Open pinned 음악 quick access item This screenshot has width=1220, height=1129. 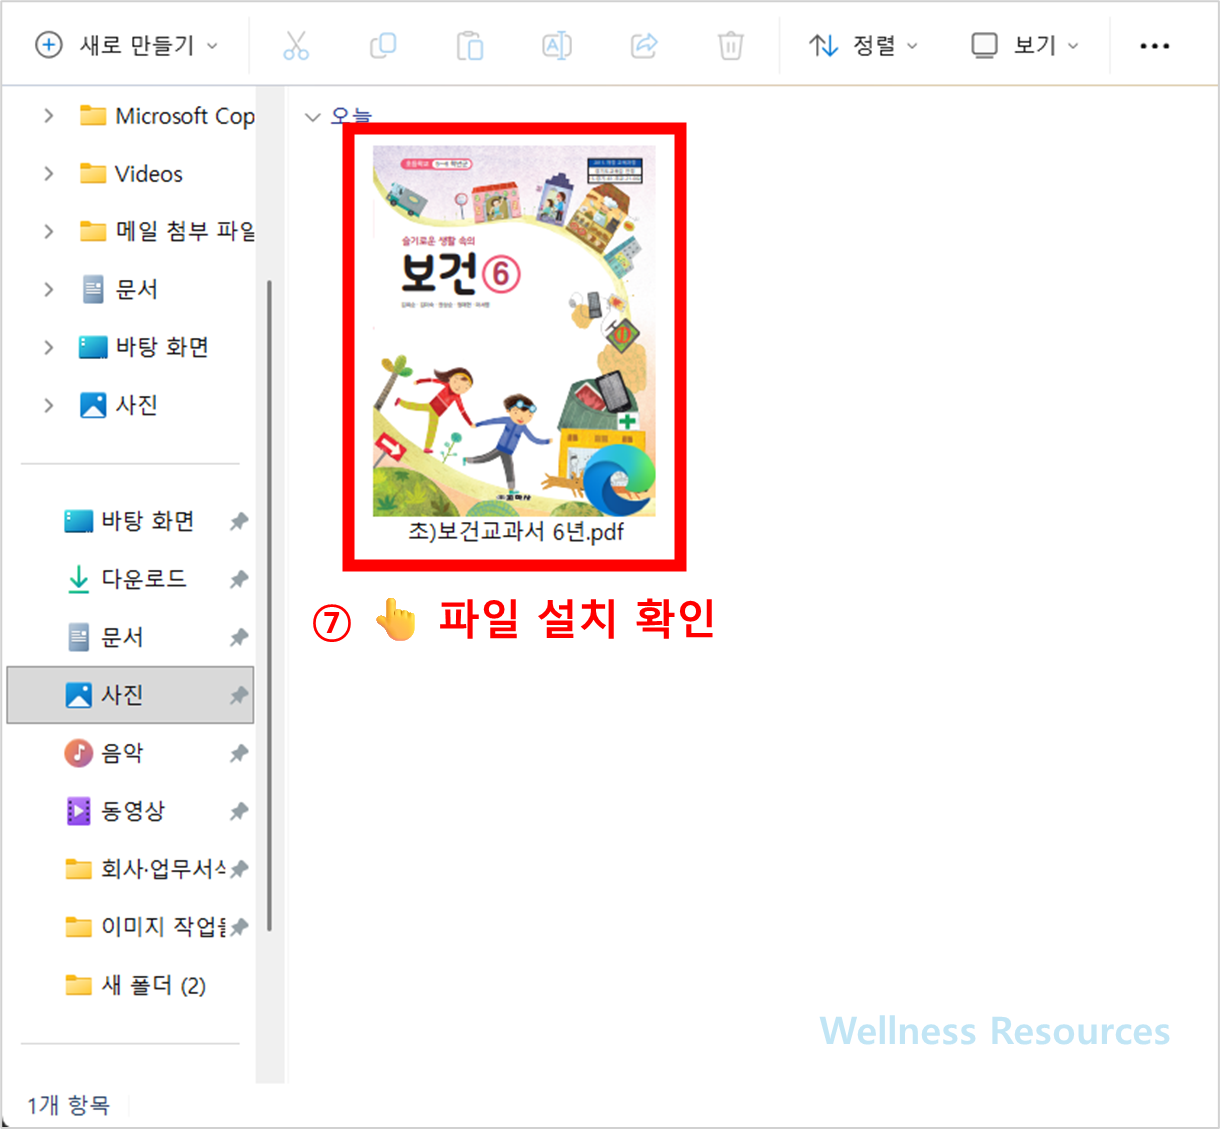coord(104,753)
